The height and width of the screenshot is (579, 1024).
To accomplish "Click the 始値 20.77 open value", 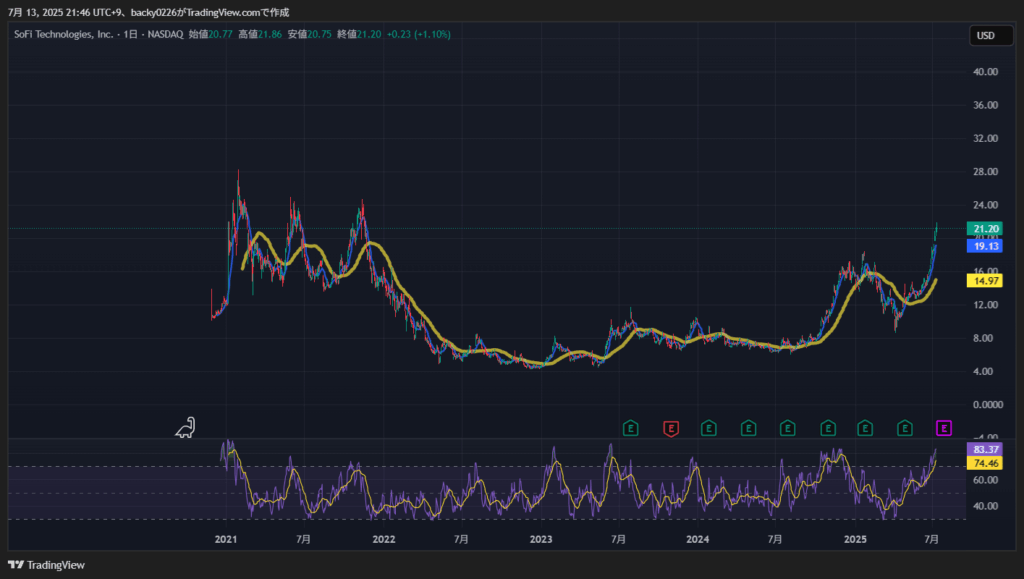I will (x=210, y=34).
